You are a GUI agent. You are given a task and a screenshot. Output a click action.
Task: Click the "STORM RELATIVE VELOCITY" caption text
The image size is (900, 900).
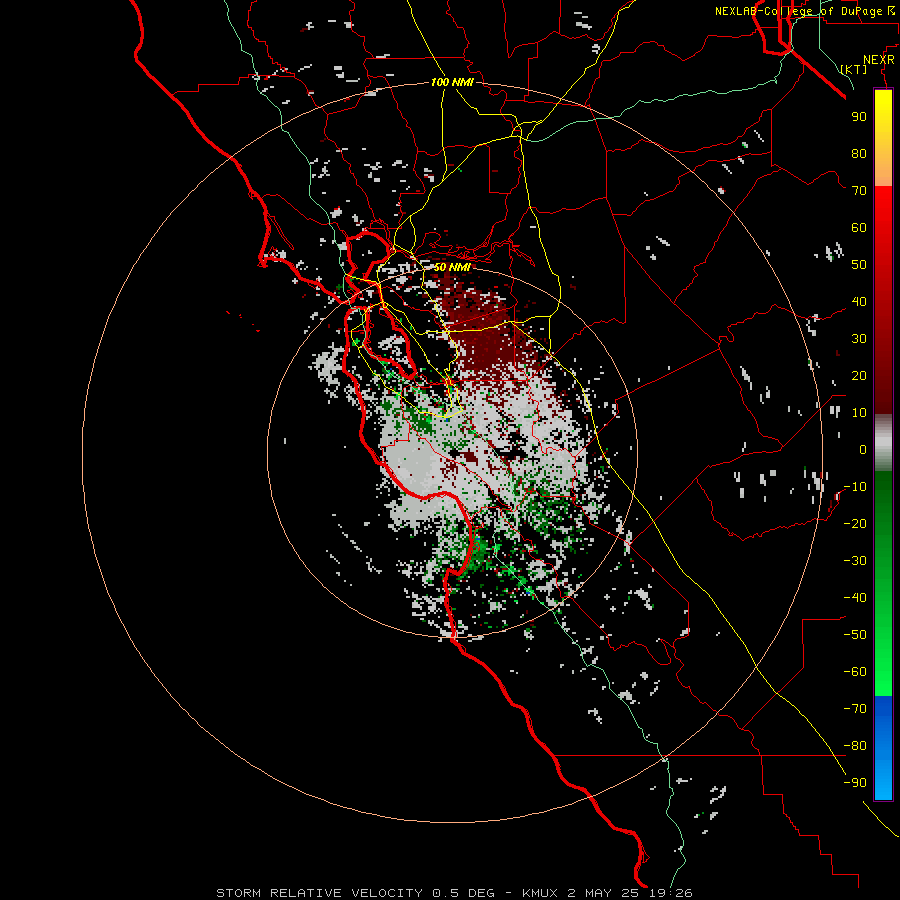(320, 893)
